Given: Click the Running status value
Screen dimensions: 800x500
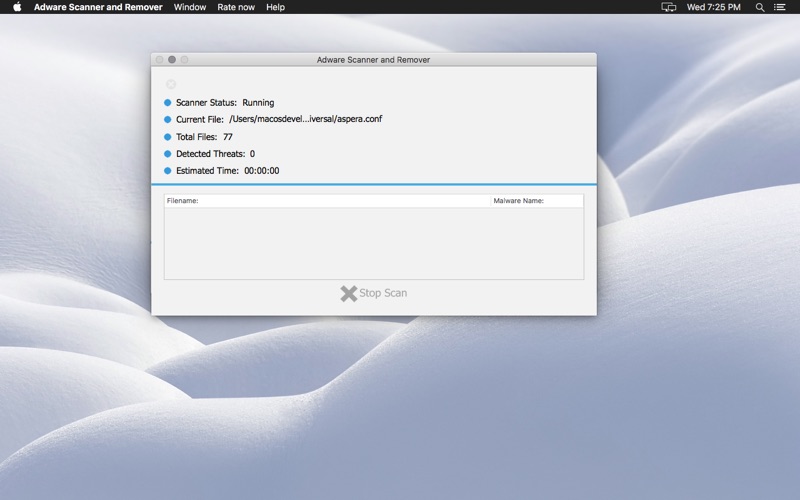Looking at the screenshot, I should pyautogui.click(x=258, y=103).
